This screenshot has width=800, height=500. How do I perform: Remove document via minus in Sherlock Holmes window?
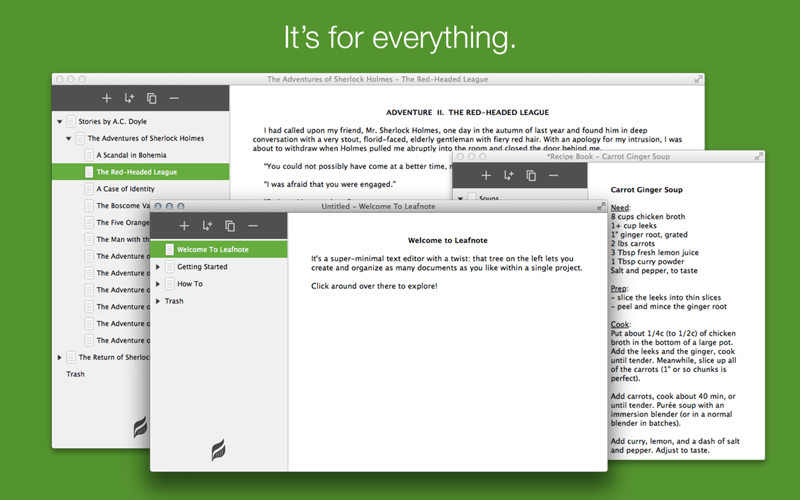pos(174,98)
